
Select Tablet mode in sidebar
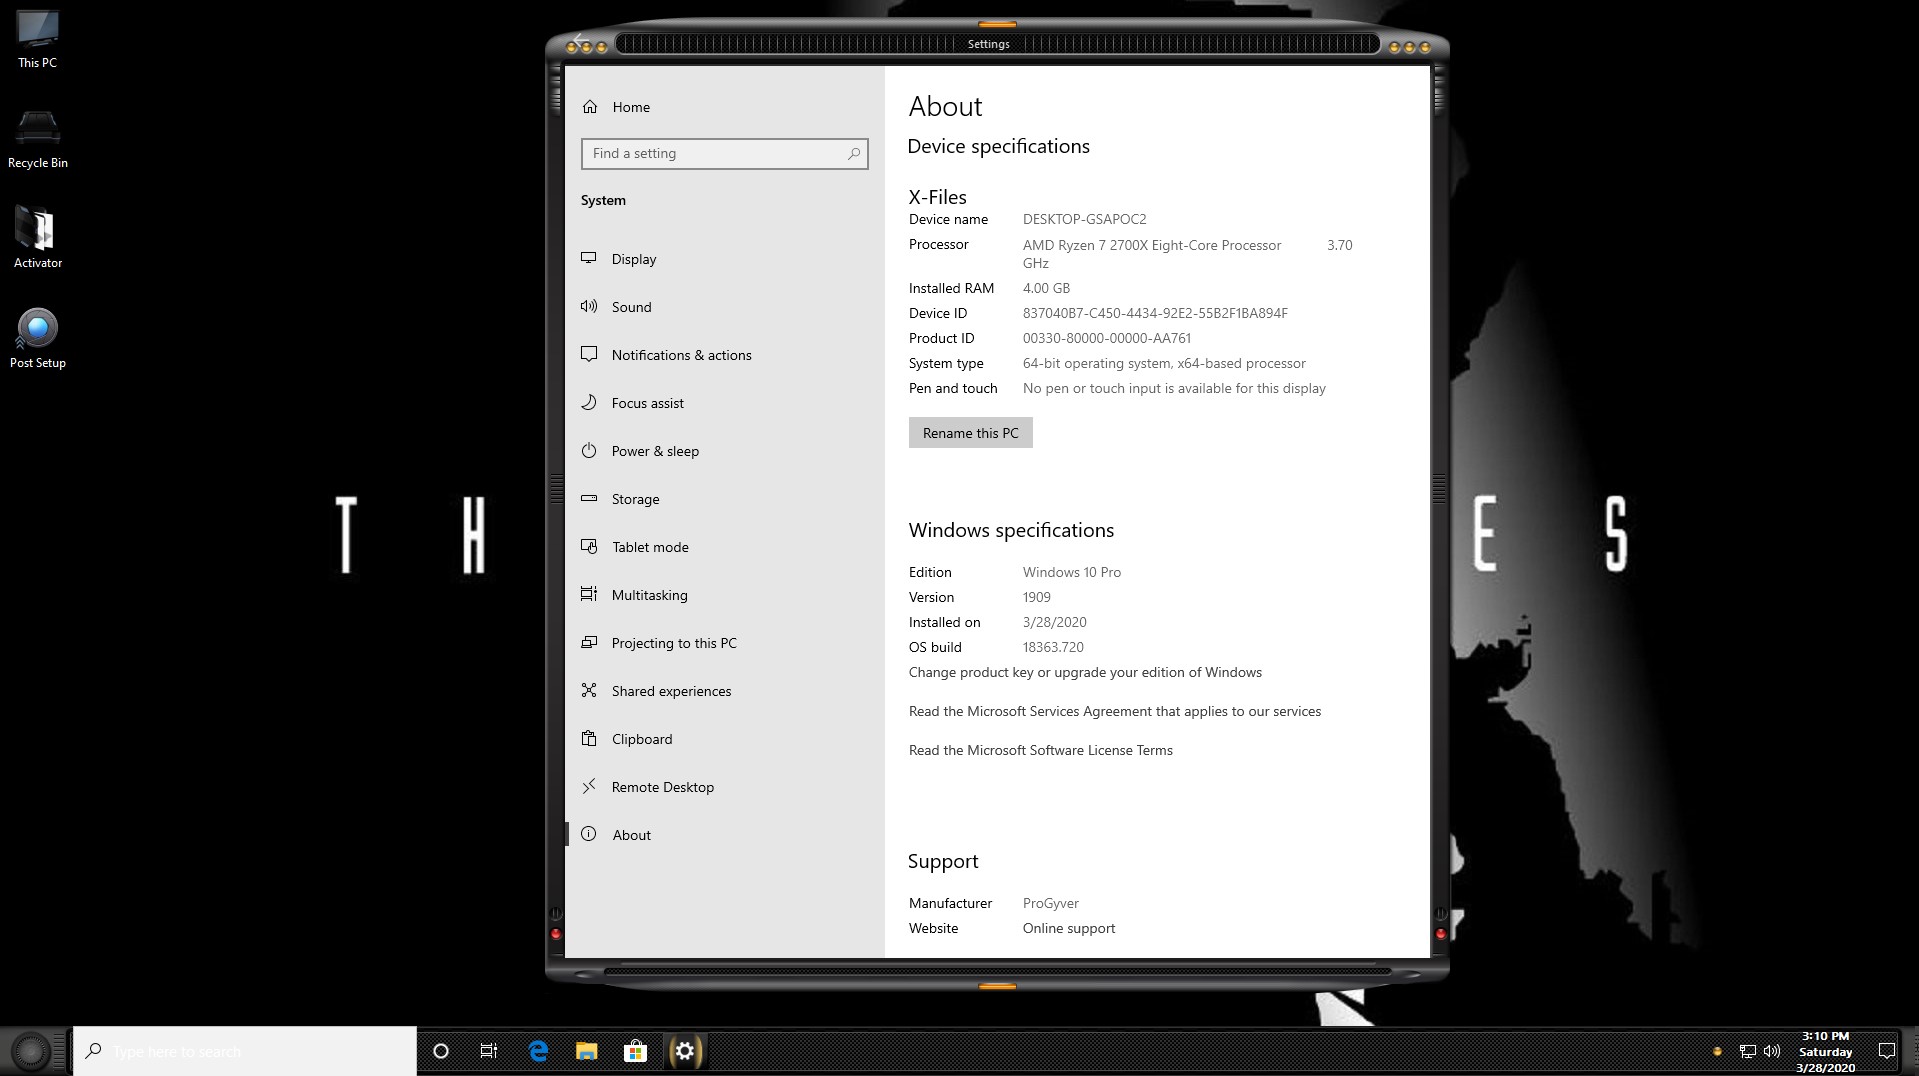coord(724,547)
